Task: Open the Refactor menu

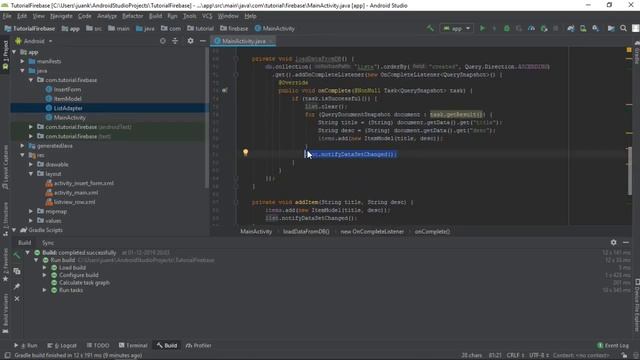Action: point(133,16)
